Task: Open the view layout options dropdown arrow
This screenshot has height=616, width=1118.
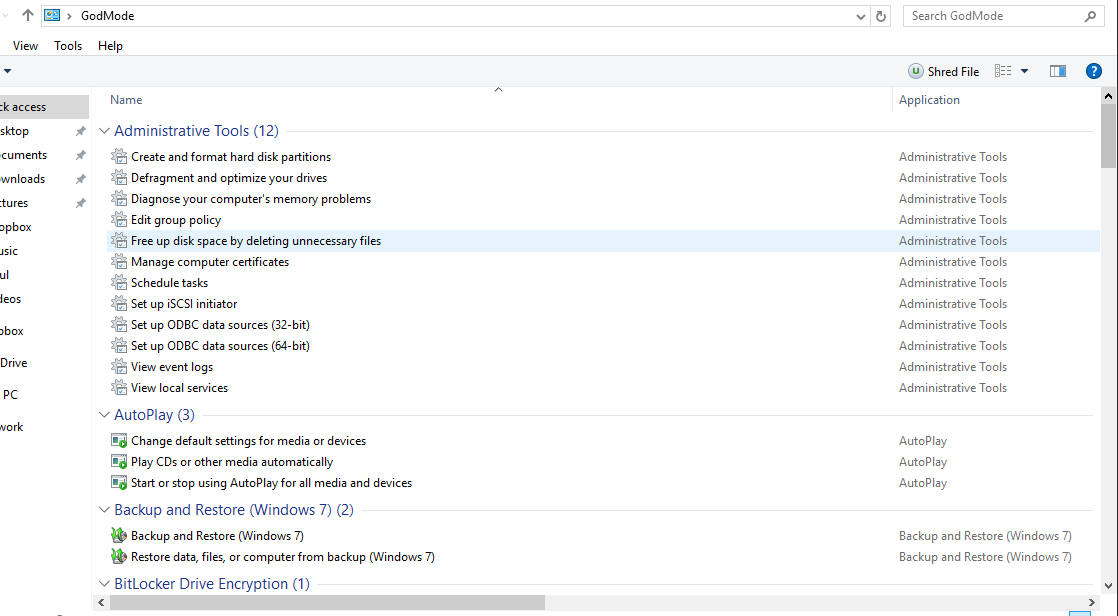Action: [x=1024, y=71]
